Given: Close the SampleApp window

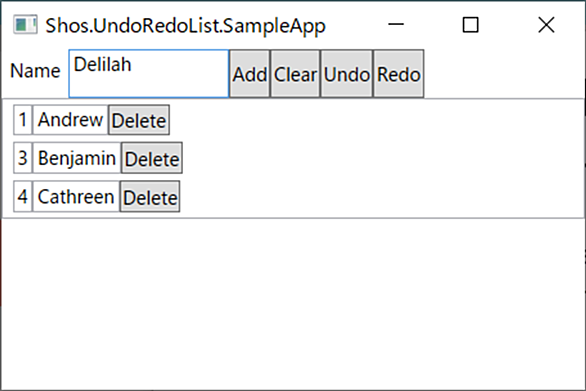Looking at the screenshot, I should [546, 25].
